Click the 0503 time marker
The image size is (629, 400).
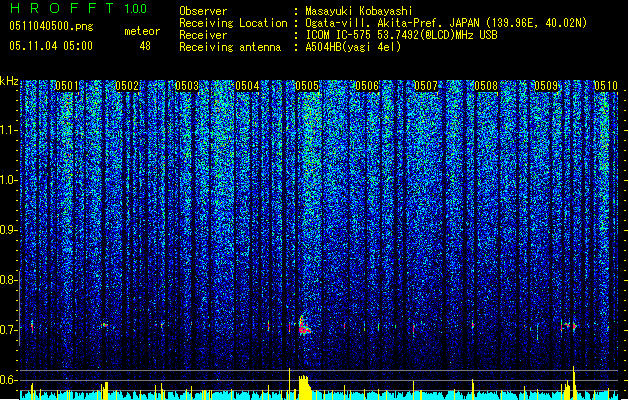(187, 86)
